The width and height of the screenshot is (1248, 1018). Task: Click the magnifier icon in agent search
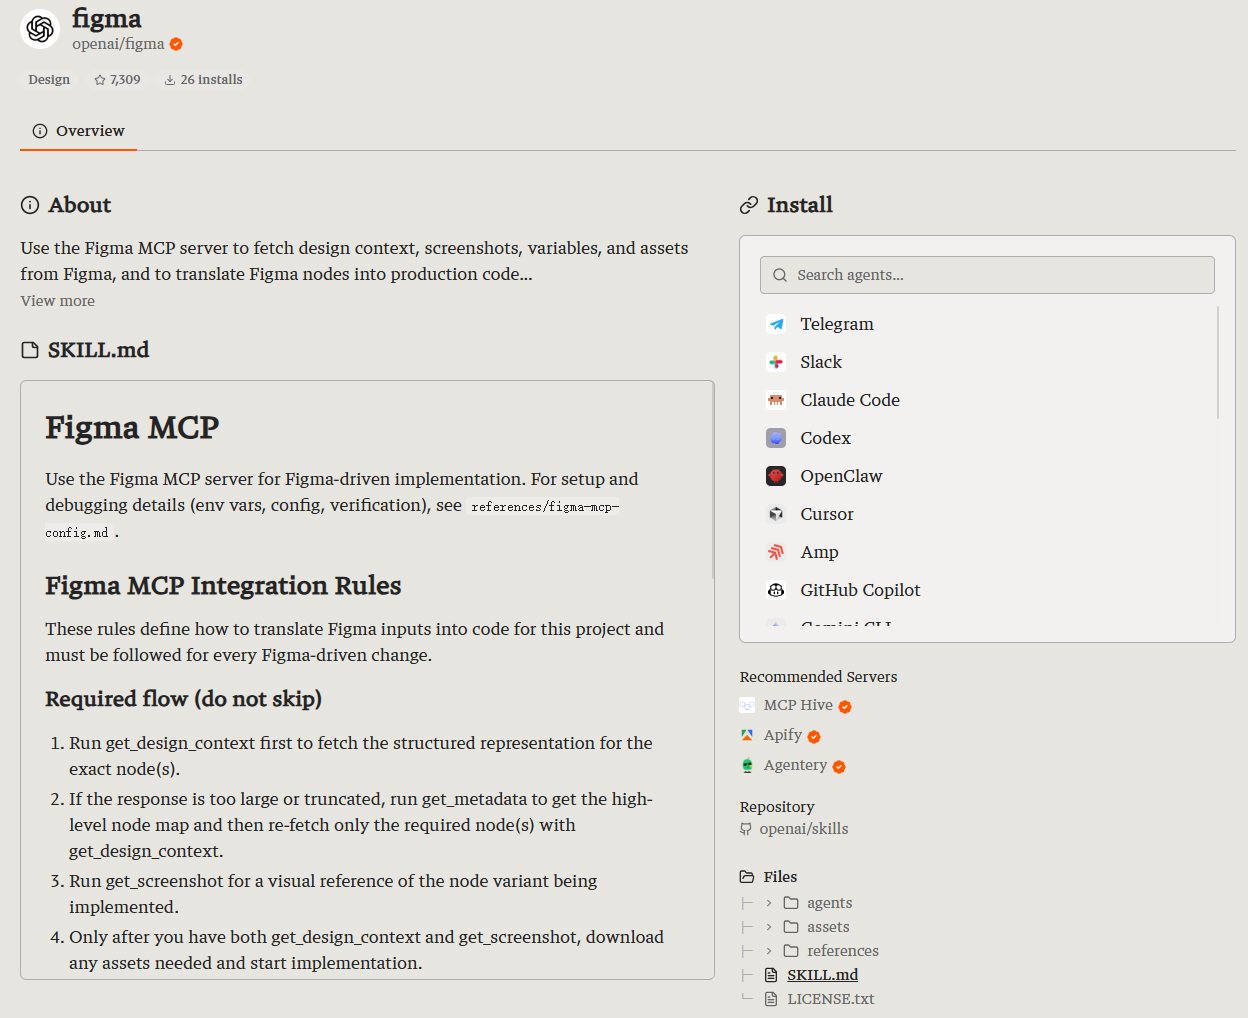780,275
